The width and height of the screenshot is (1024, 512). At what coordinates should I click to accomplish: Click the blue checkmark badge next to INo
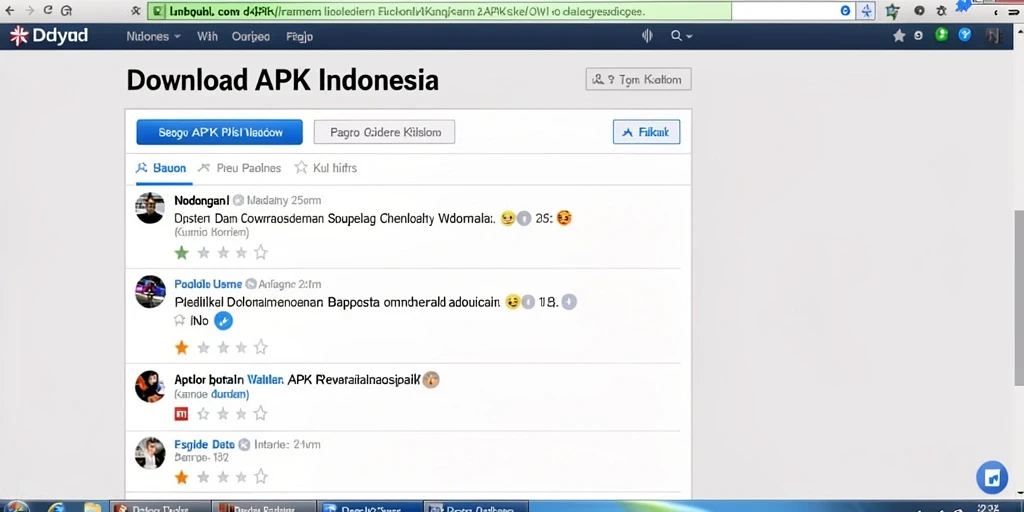point(223,321)
